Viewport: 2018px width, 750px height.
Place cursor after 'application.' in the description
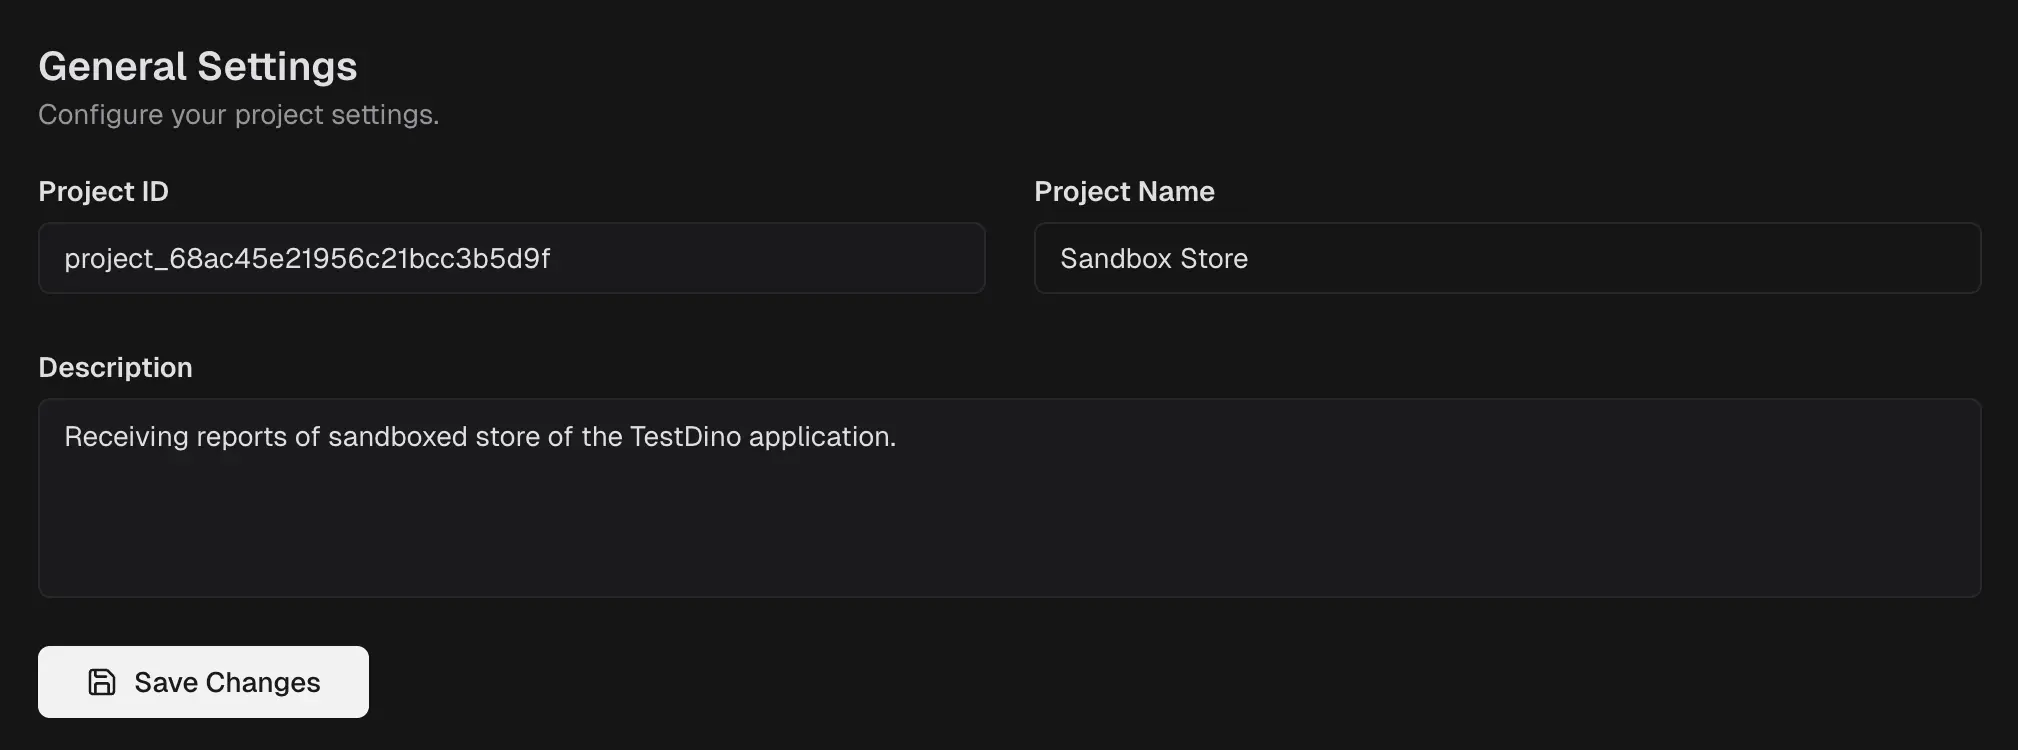tap(898, 437)
